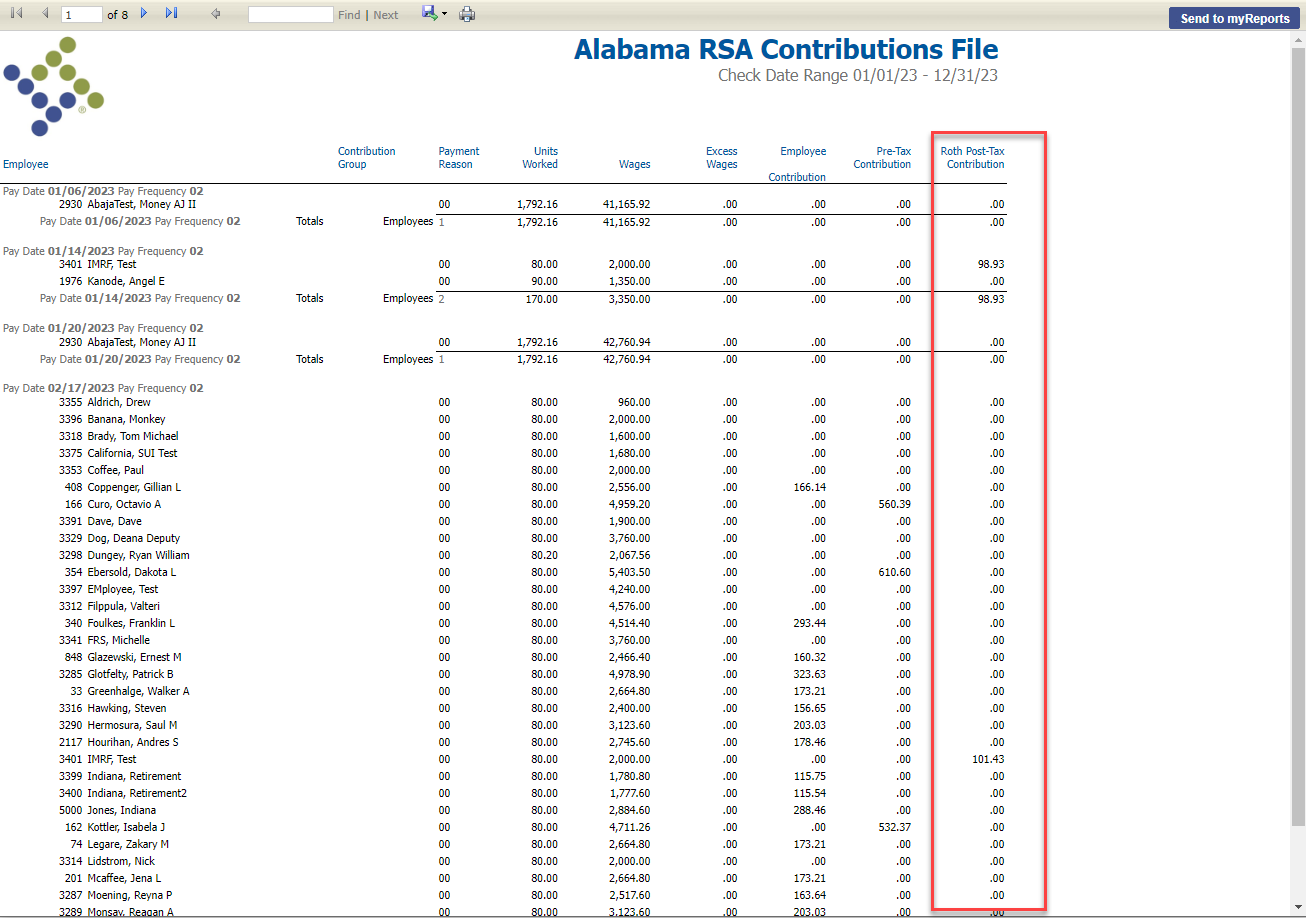Click the Pre-Tax value 610.60

895,572
